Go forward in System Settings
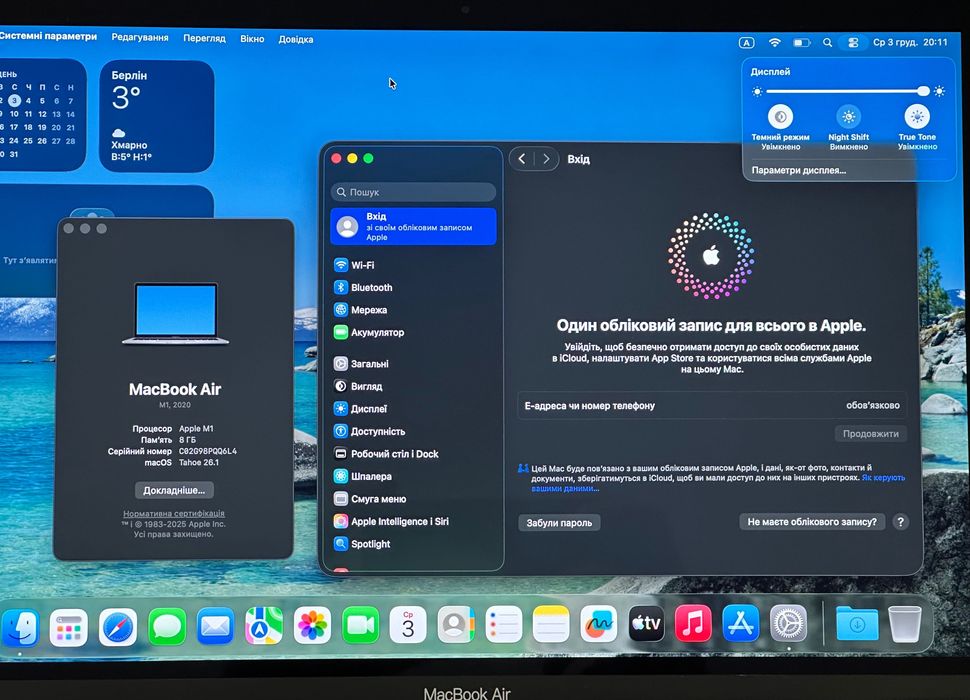Image resolution: width=970 pixels, height=700 pixels. (x=546, y=159)
